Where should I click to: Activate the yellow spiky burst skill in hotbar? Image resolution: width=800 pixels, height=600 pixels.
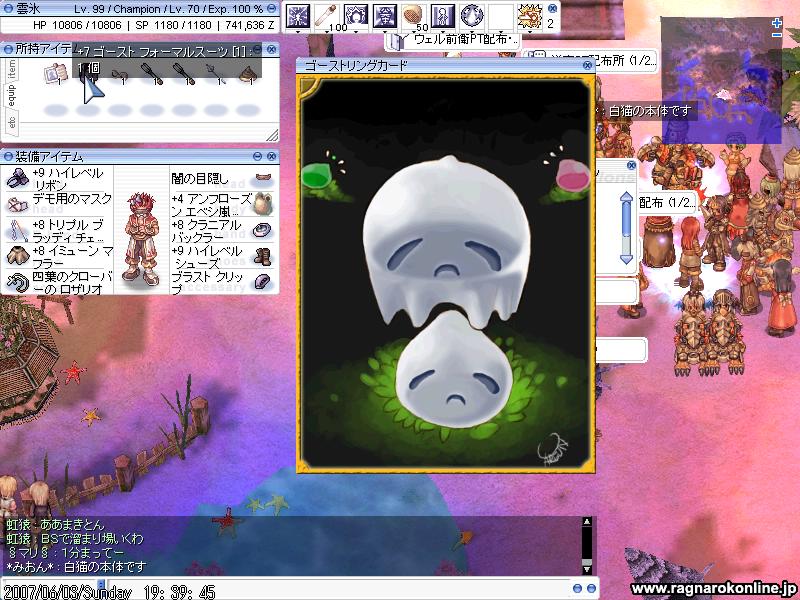(x=530, y=16)
